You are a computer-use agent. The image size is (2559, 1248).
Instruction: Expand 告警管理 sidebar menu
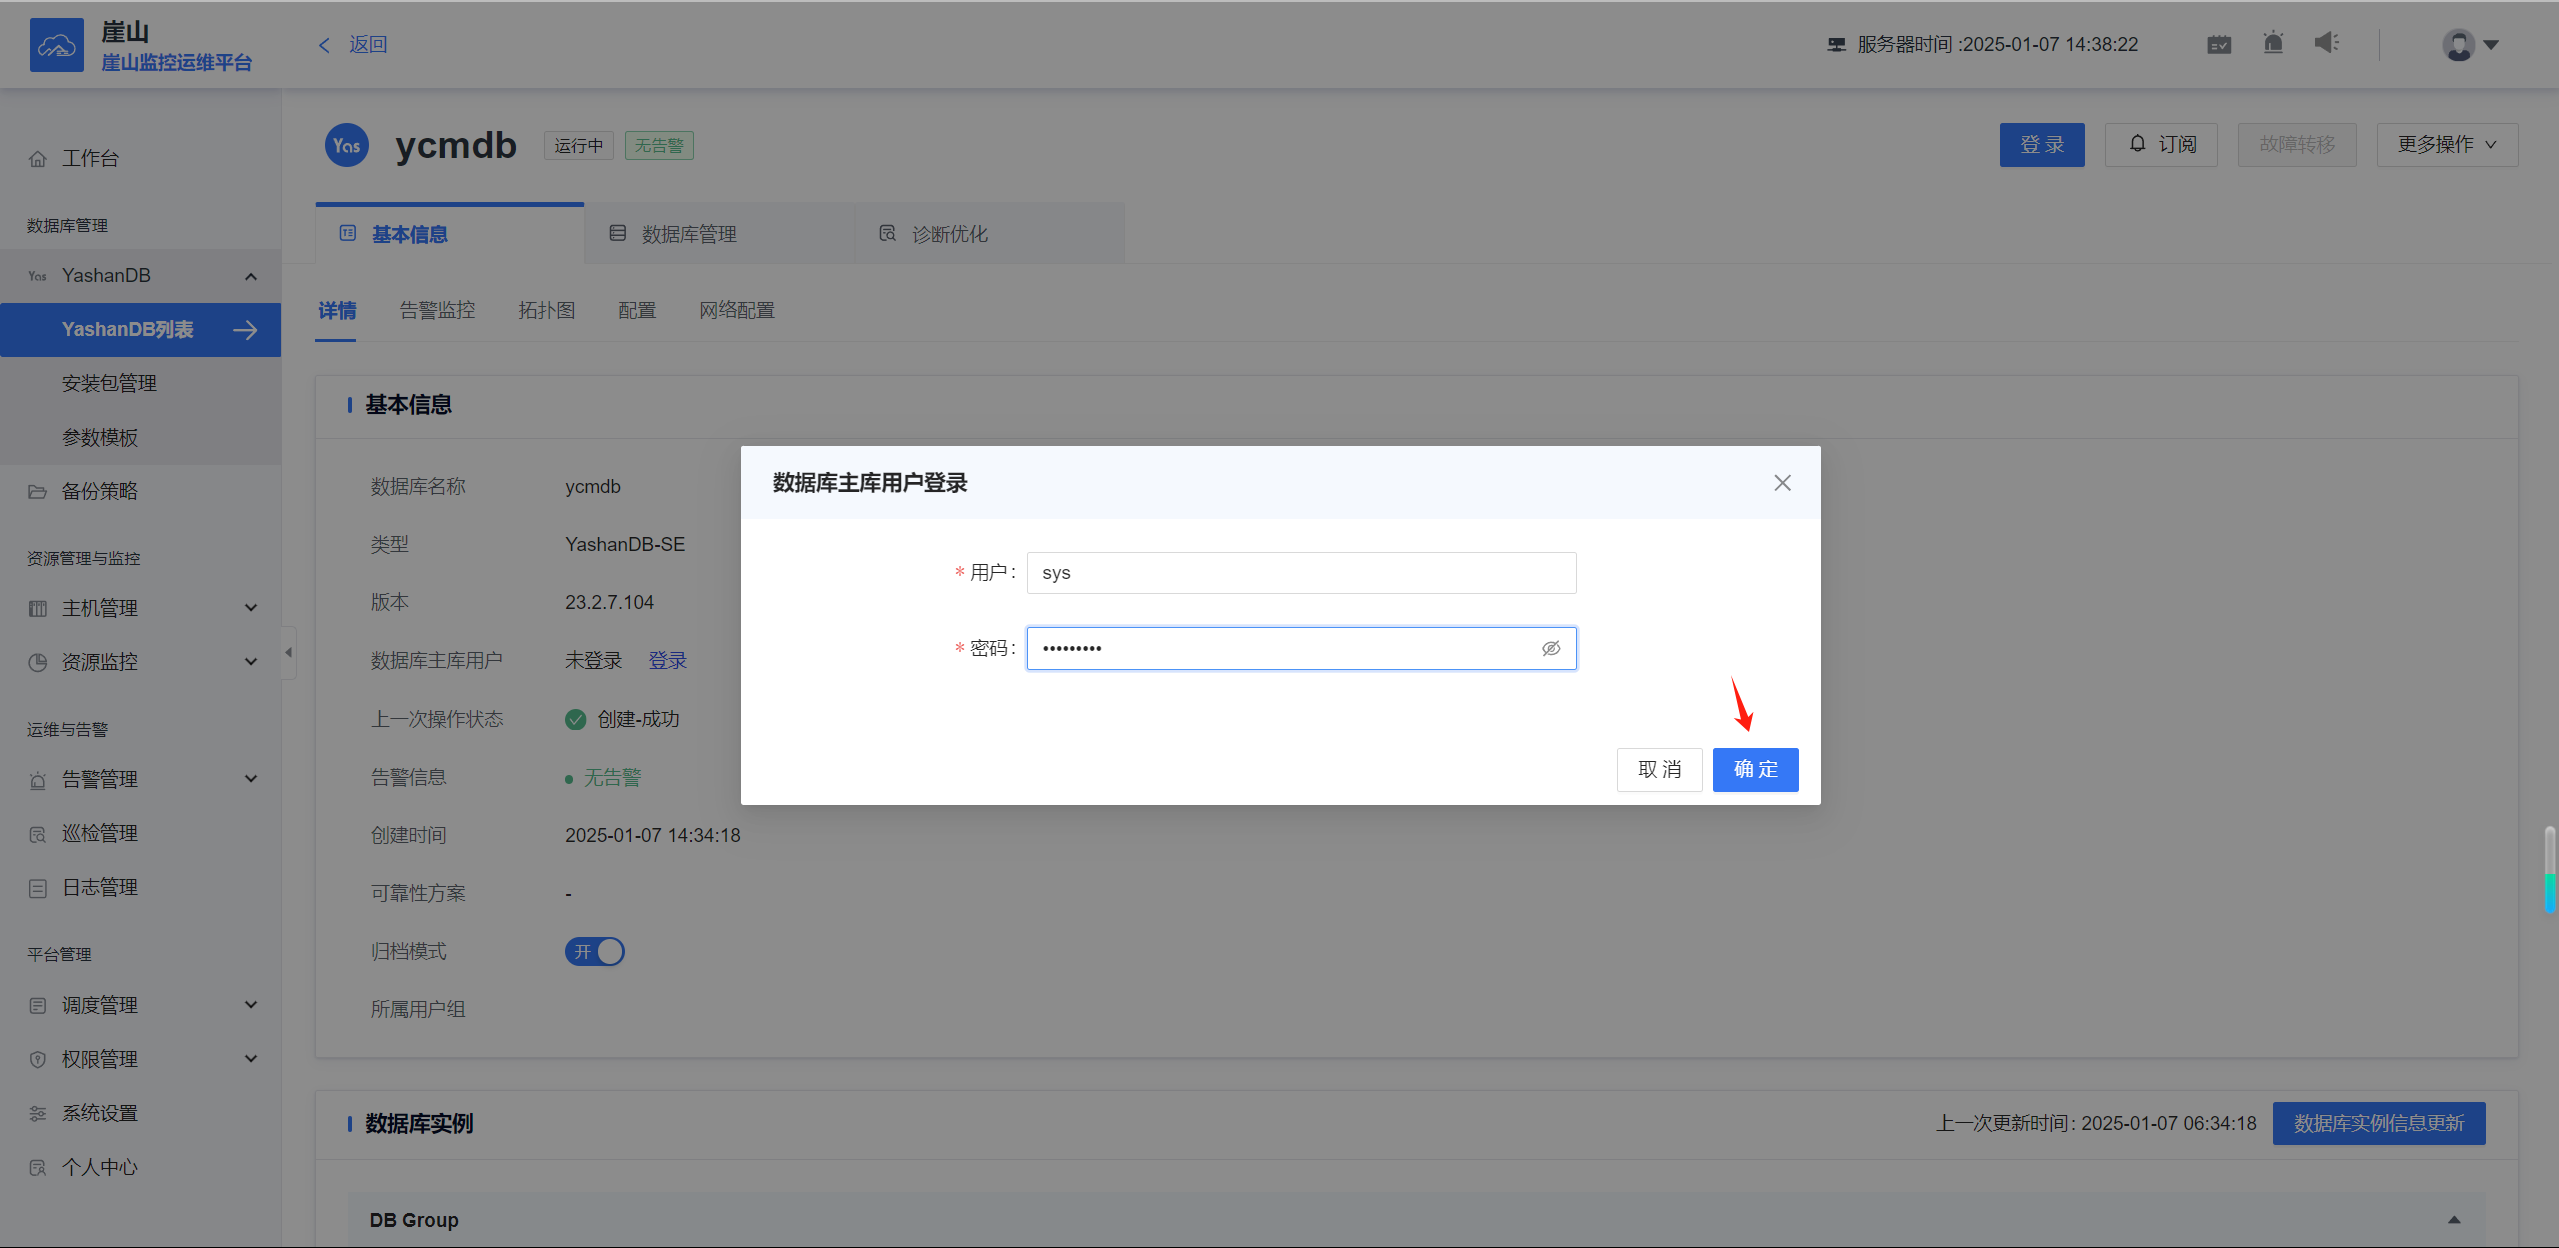tap(141, 780)
